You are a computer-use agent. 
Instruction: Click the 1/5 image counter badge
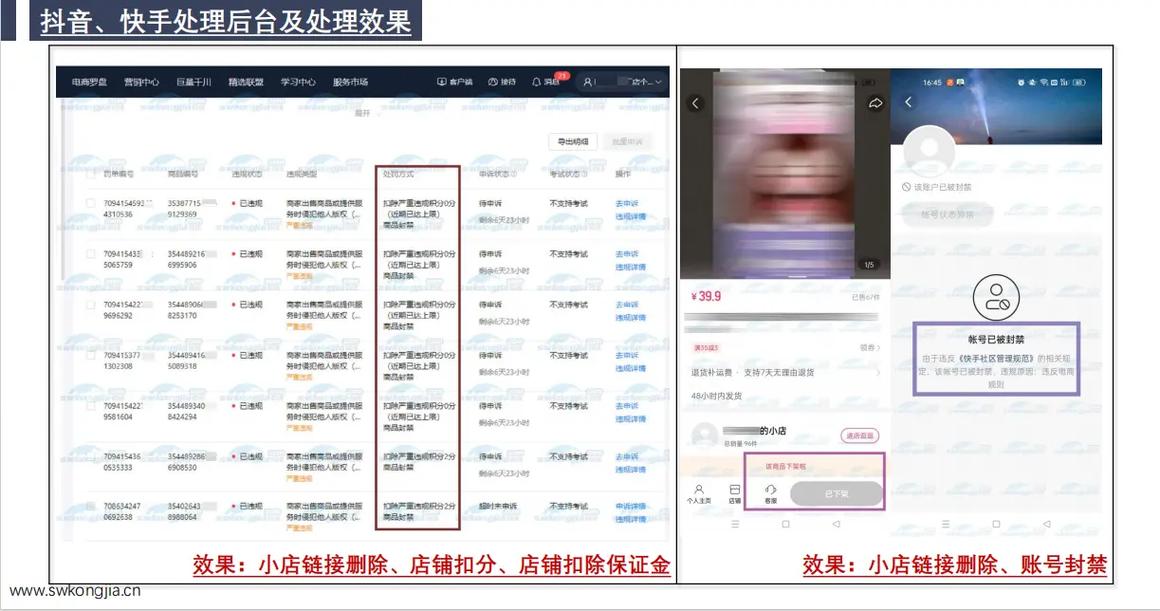869,264
